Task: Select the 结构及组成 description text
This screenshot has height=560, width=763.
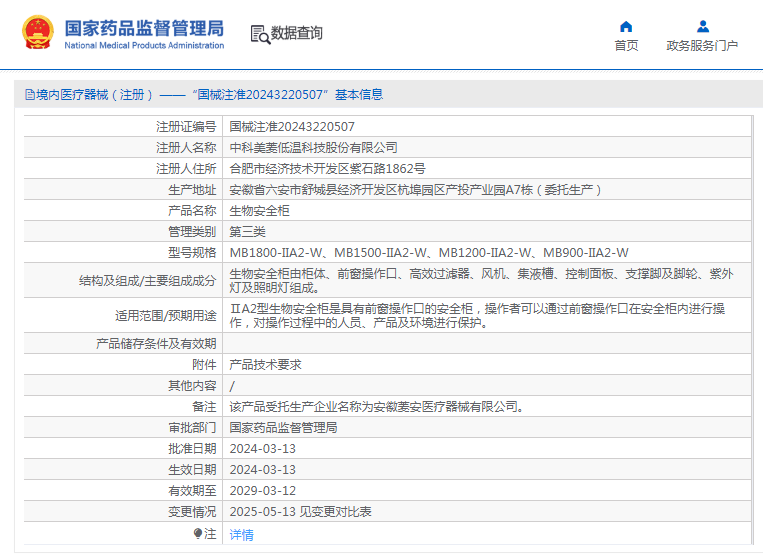Action: click(481, 280)
